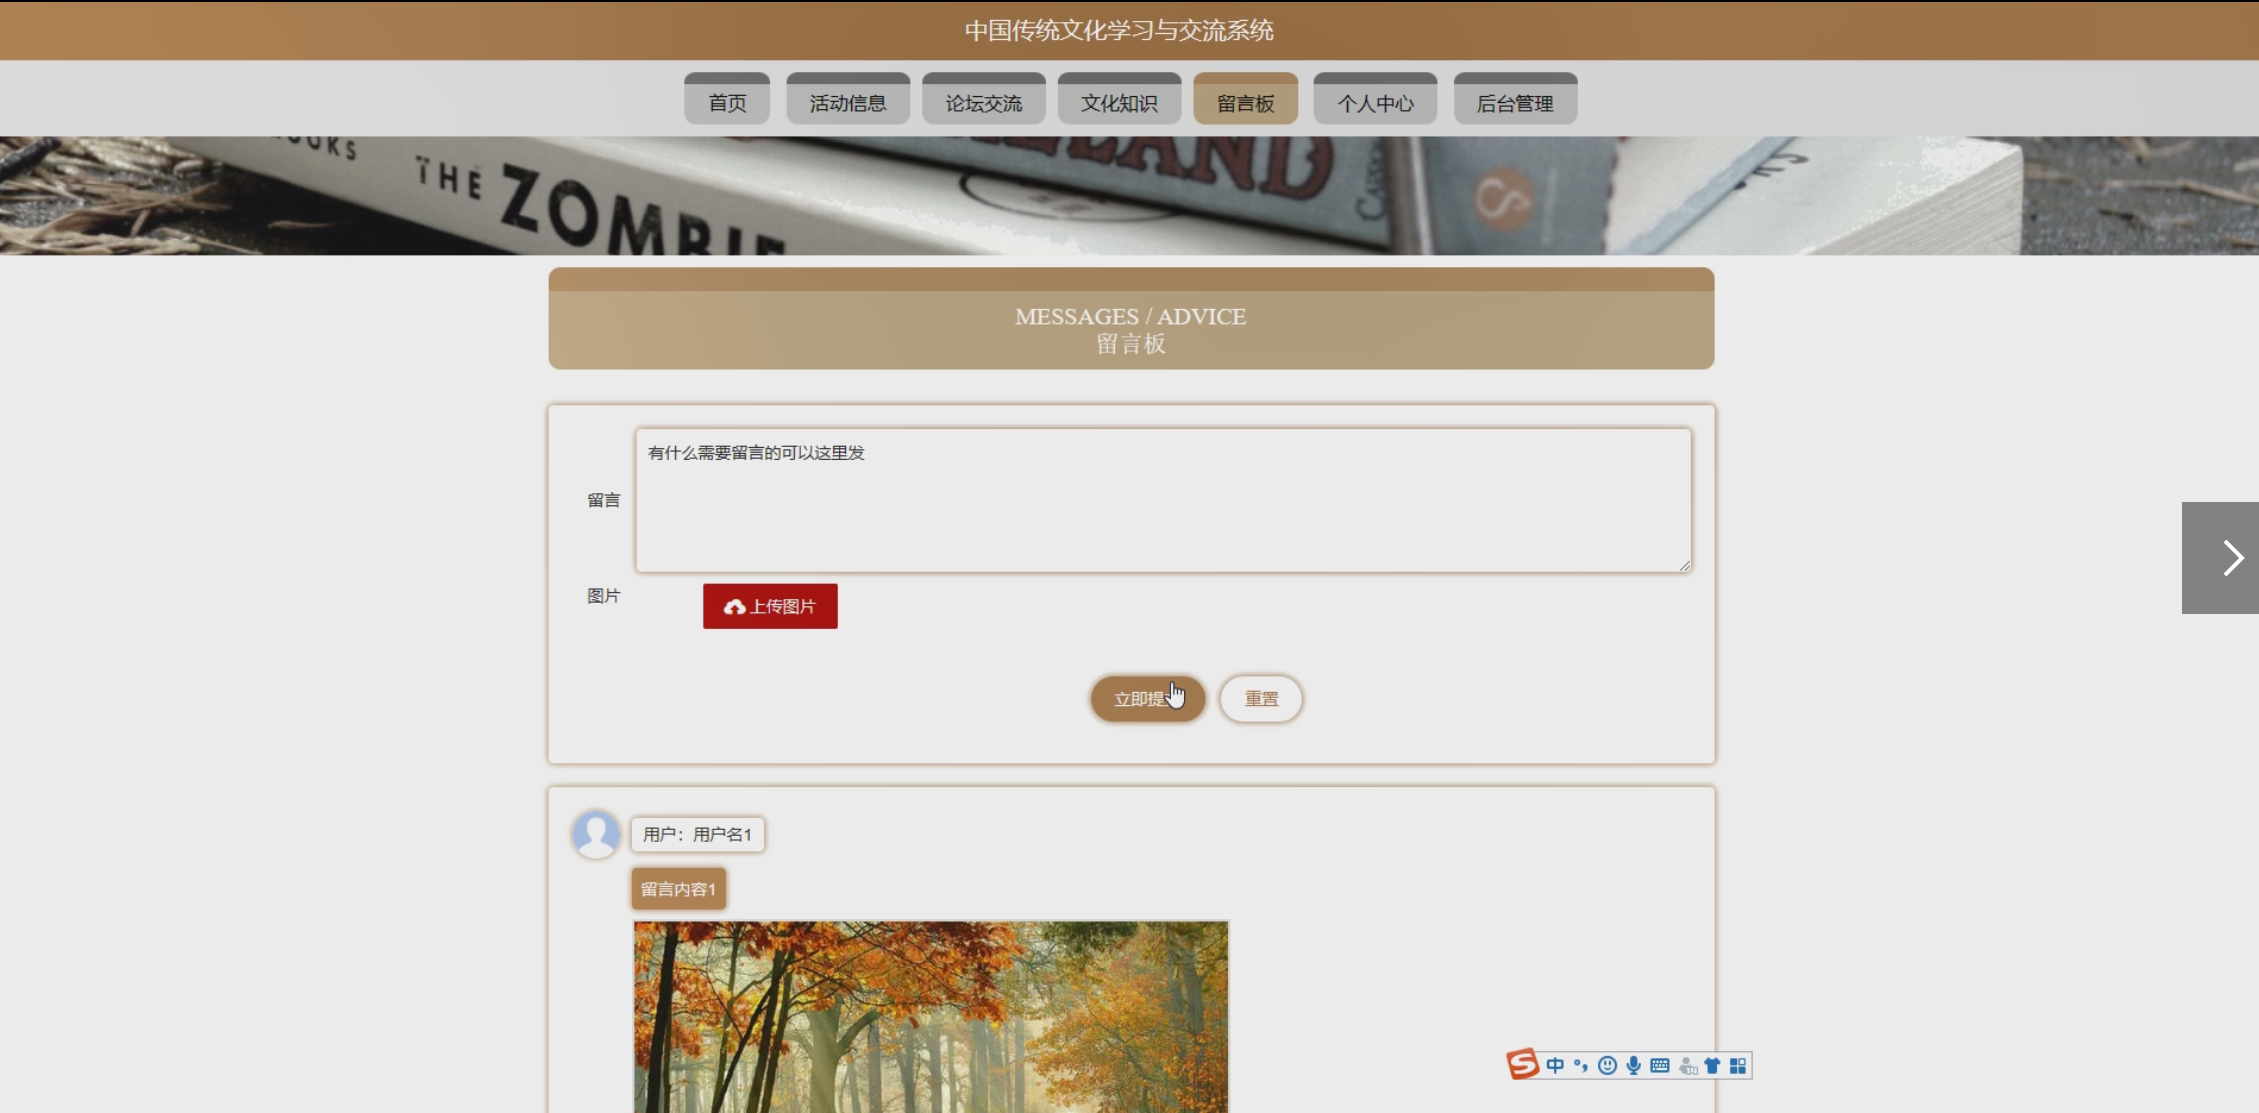Click the Sogou skin t-shirt icon
Image resolution: width=2259 pixels, height=1113 pixels.
tap(1712, 1065)
